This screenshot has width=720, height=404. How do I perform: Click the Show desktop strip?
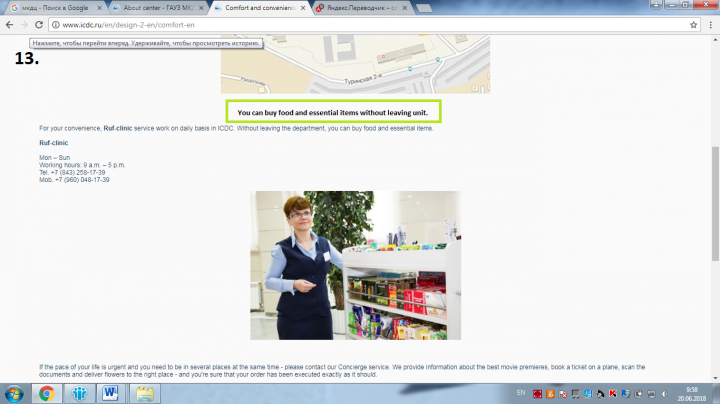(x=716, y=394)
